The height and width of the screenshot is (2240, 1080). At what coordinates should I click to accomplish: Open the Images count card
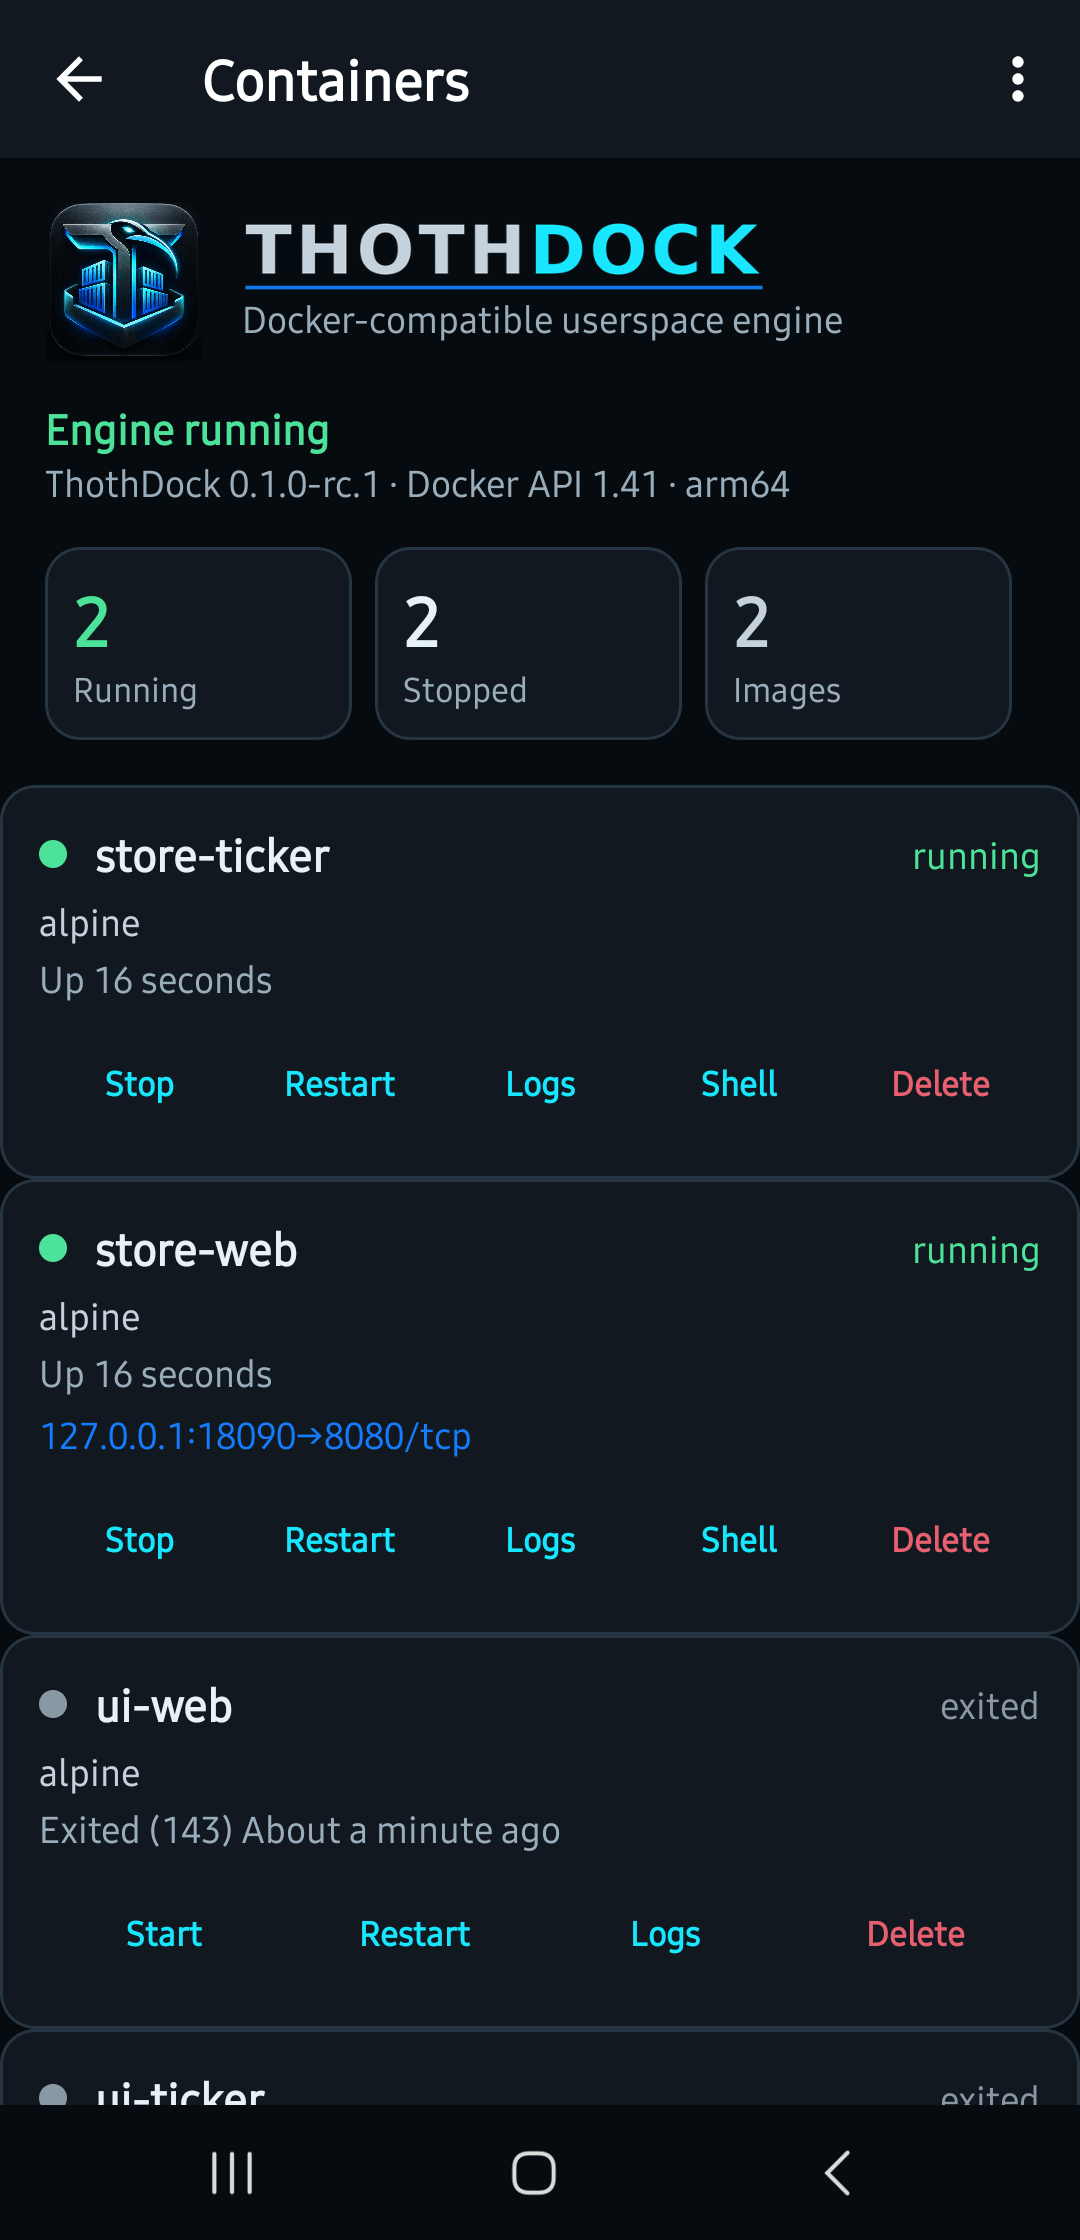click(x=858, y=643)
